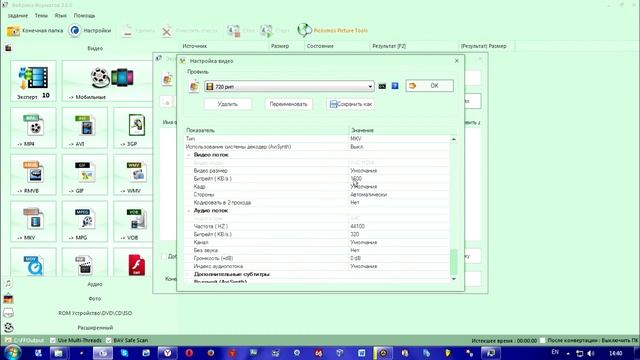The width and height of the screenshot is (640, 360).
Task: Collapse the Видео поток group
Action: tap(189, 155)
